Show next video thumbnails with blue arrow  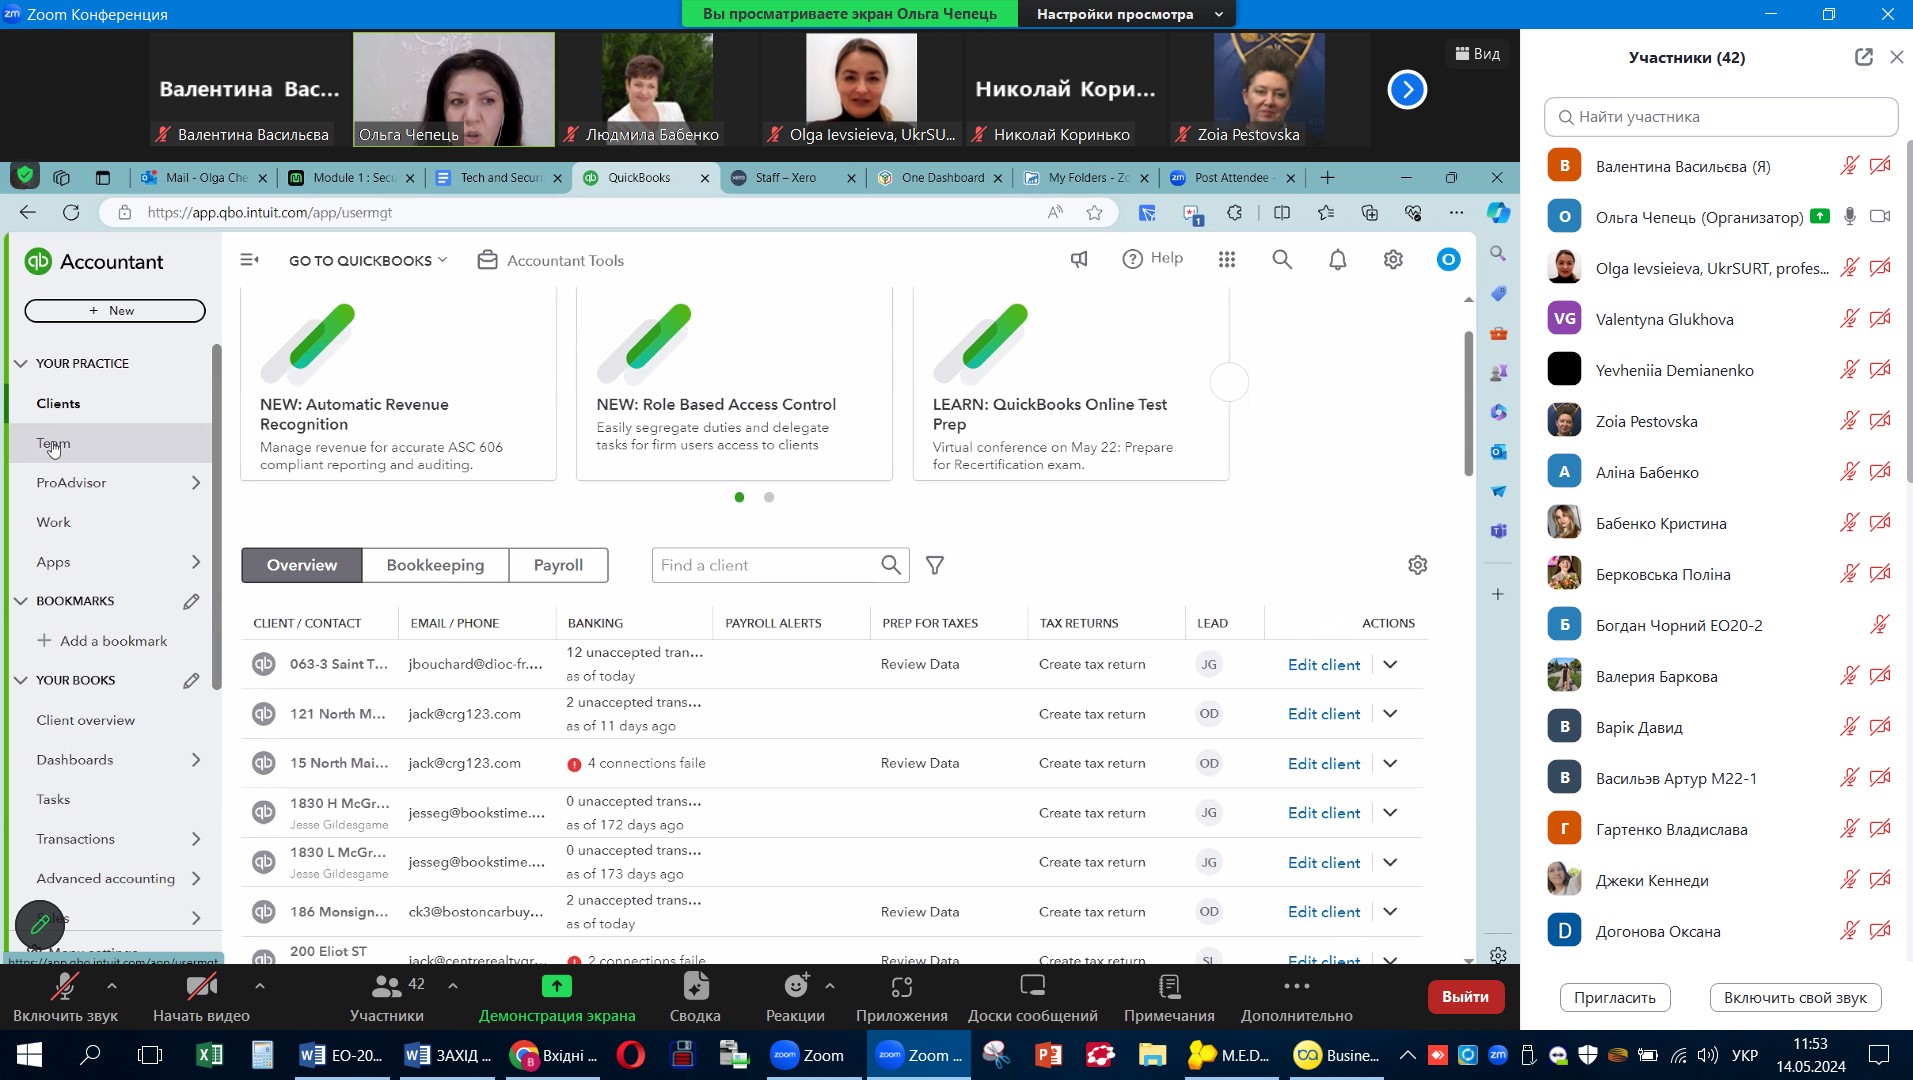tap(1407, 90)
